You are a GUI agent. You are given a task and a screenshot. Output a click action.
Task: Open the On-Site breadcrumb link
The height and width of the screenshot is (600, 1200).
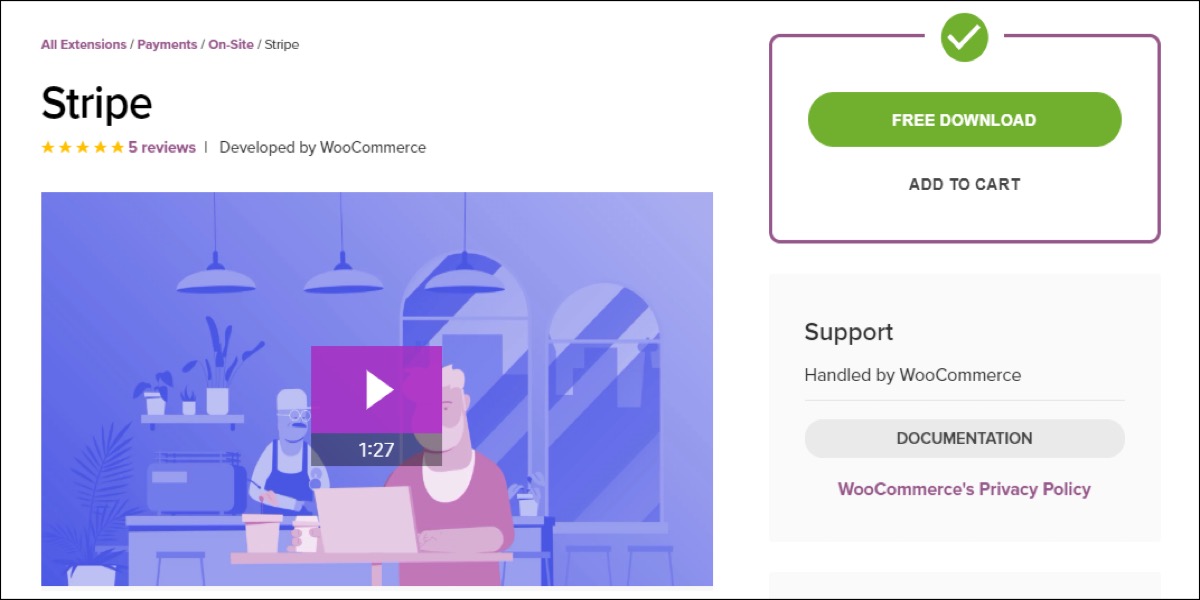click(231, 45)
